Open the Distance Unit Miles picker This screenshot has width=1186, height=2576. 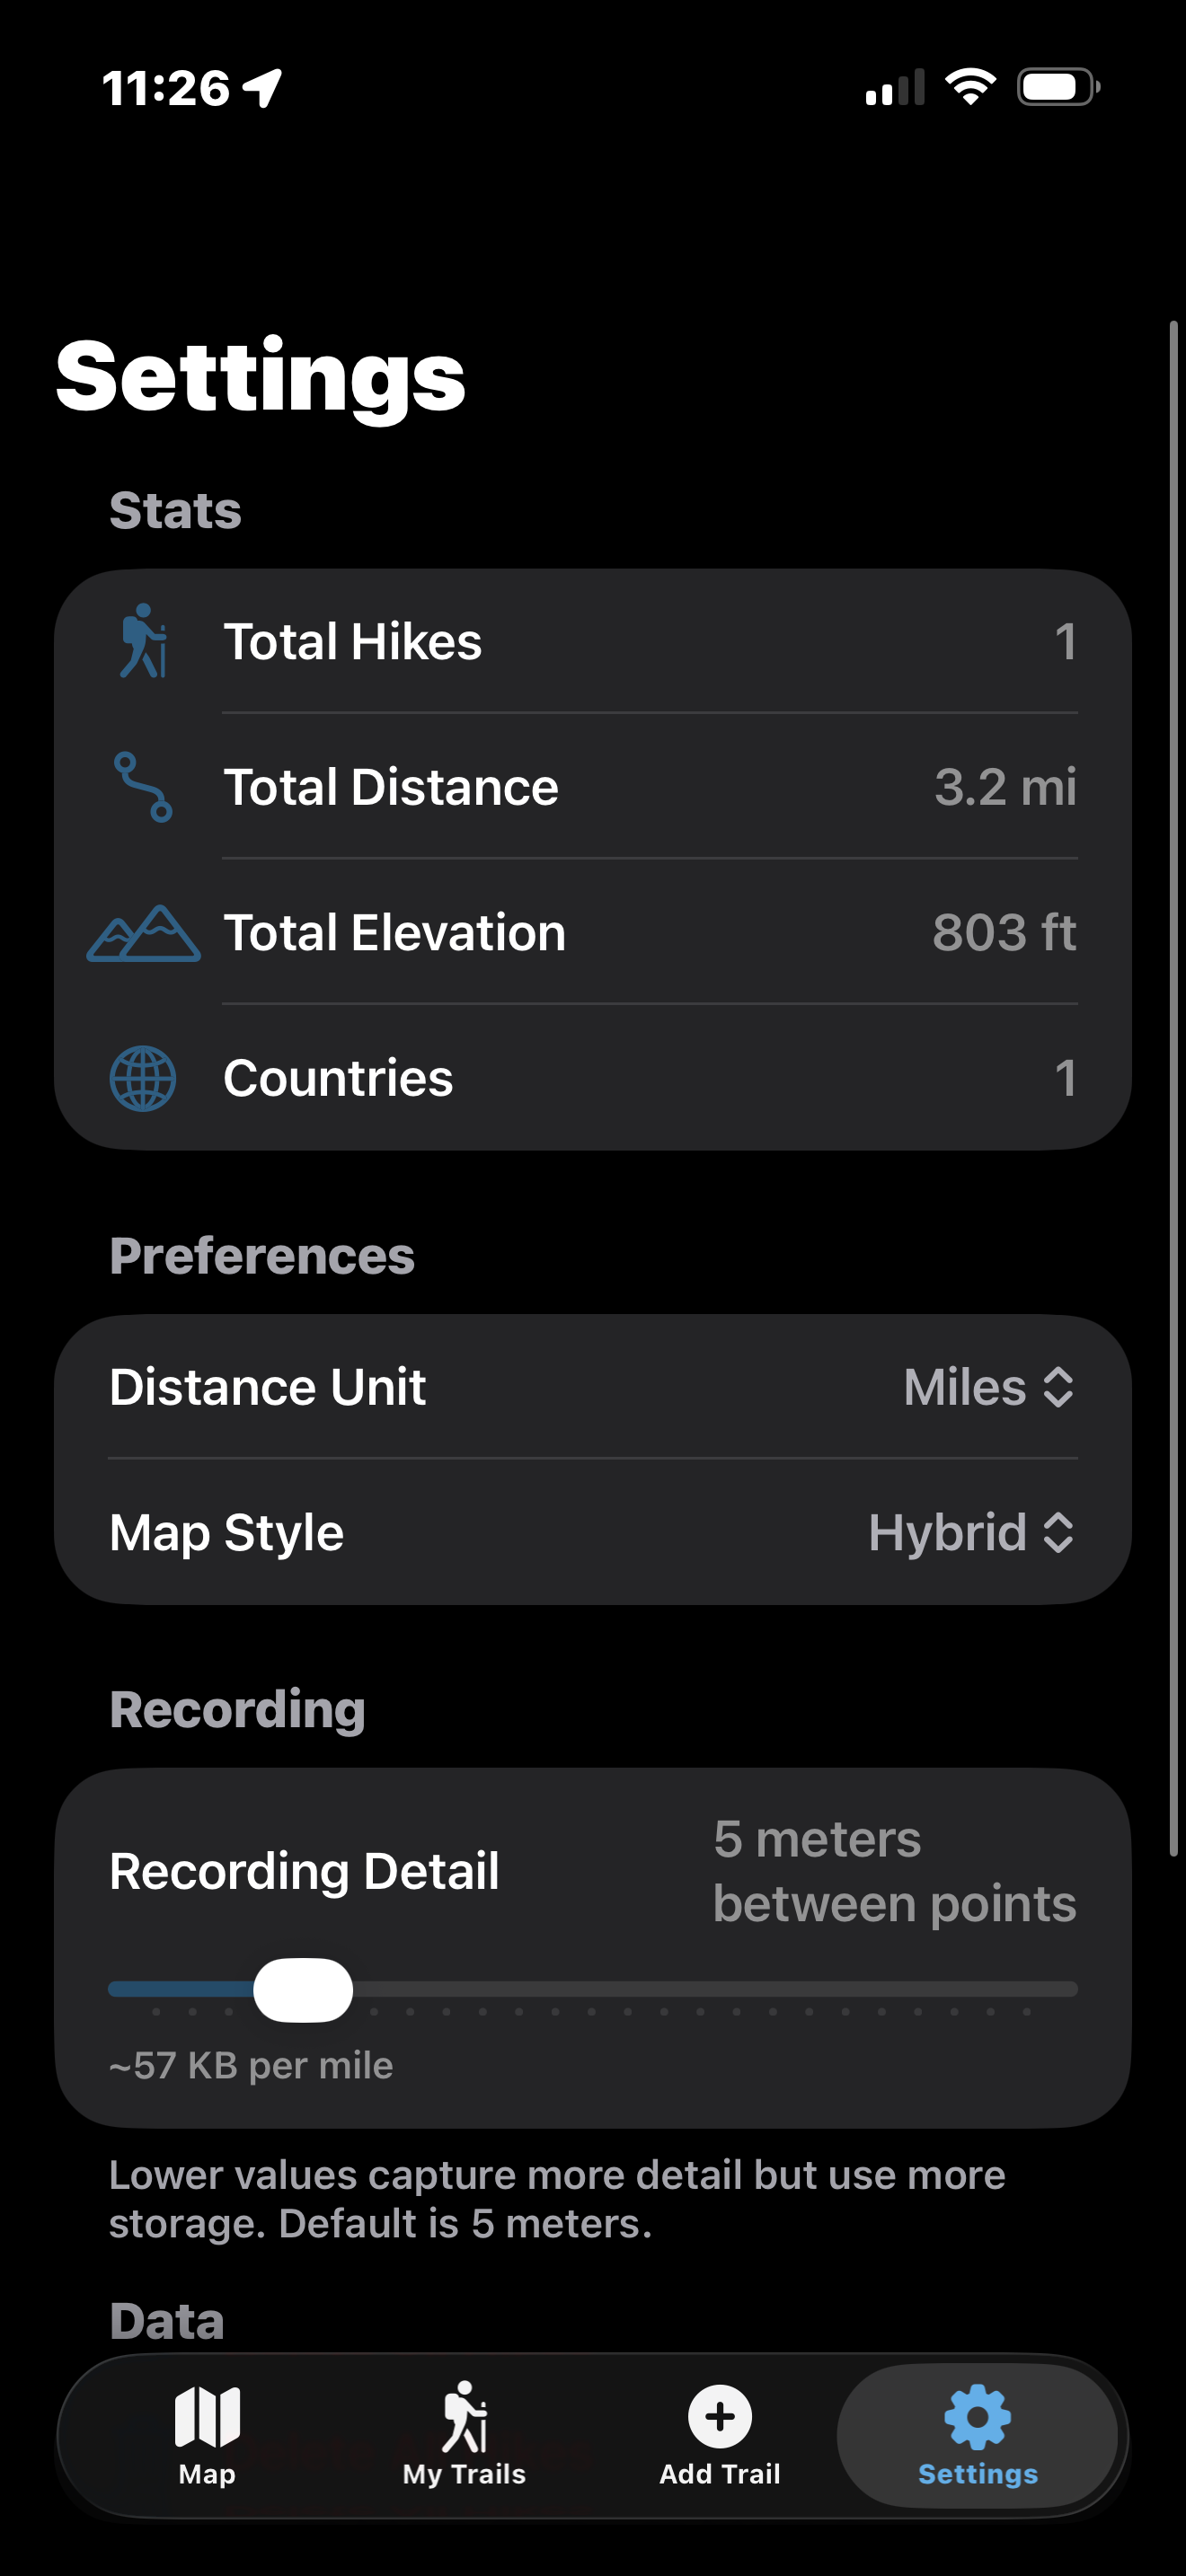click(989, 1387)
